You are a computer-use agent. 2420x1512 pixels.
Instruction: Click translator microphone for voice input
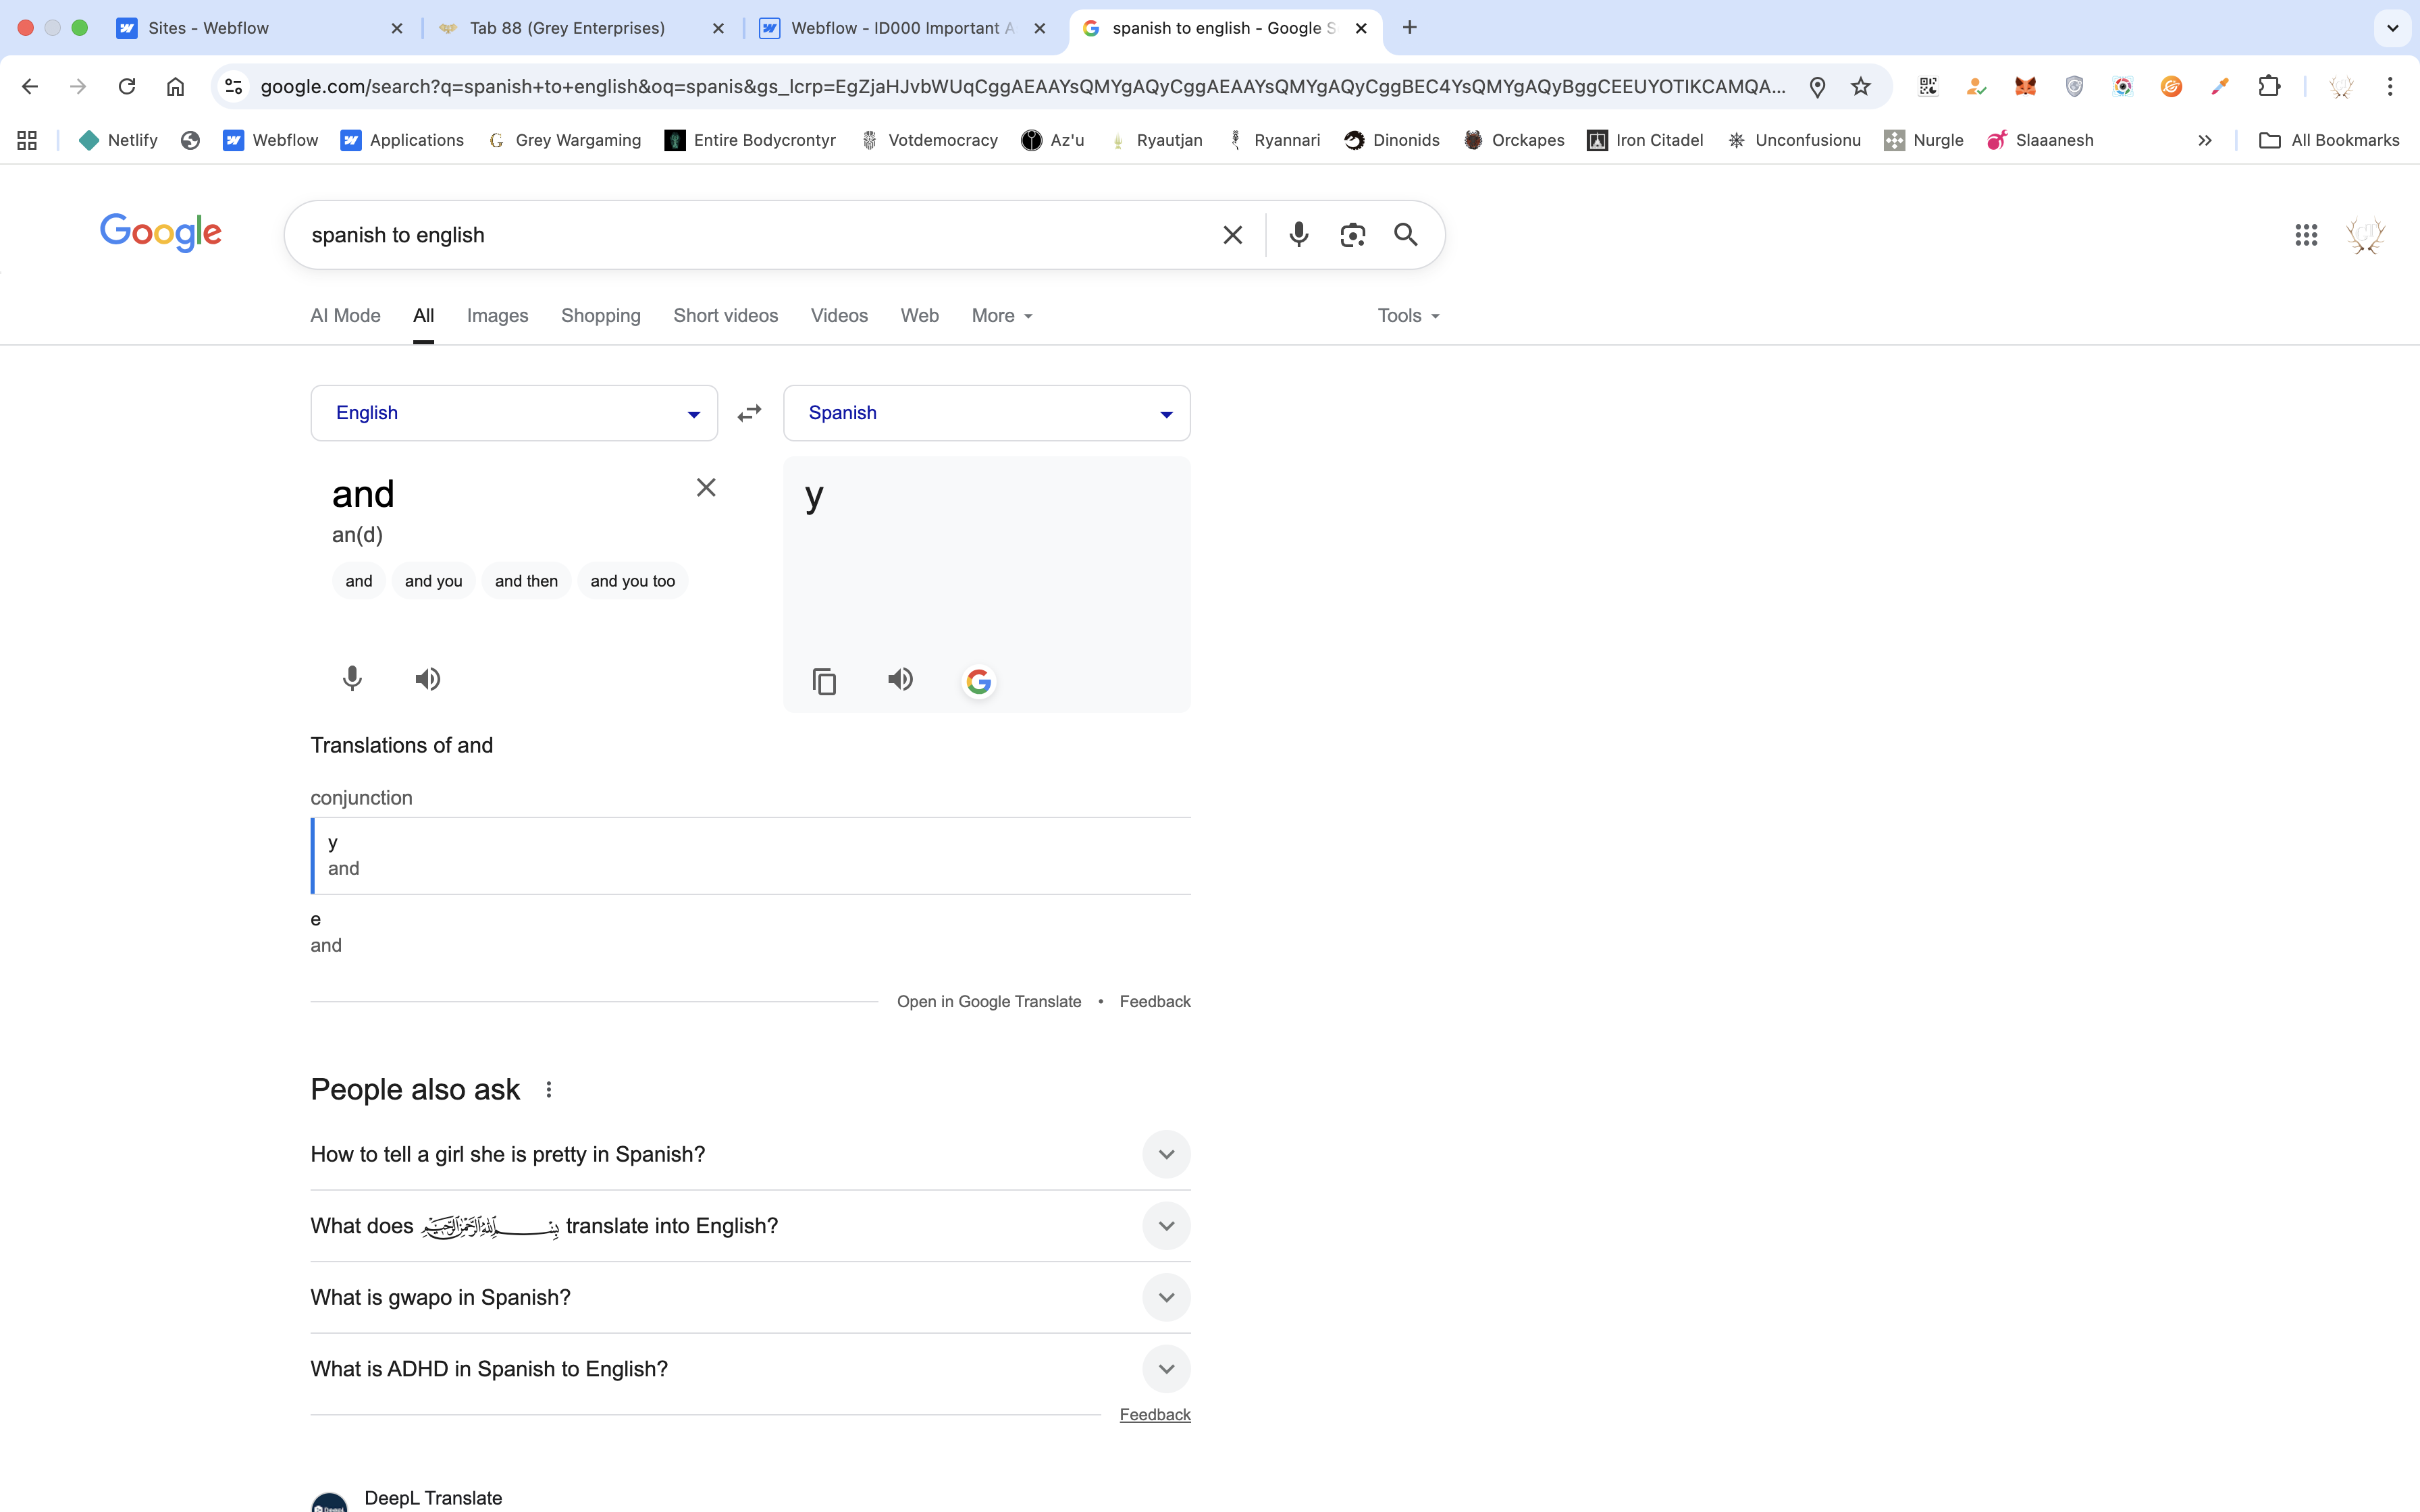click(x=352, y=679)
